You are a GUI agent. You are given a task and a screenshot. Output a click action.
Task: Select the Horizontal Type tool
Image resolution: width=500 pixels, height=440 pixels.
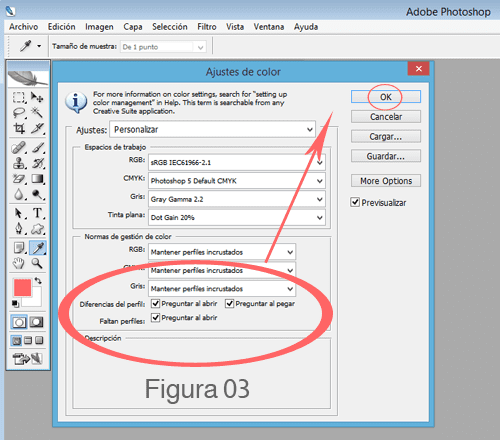coord(38,213)
